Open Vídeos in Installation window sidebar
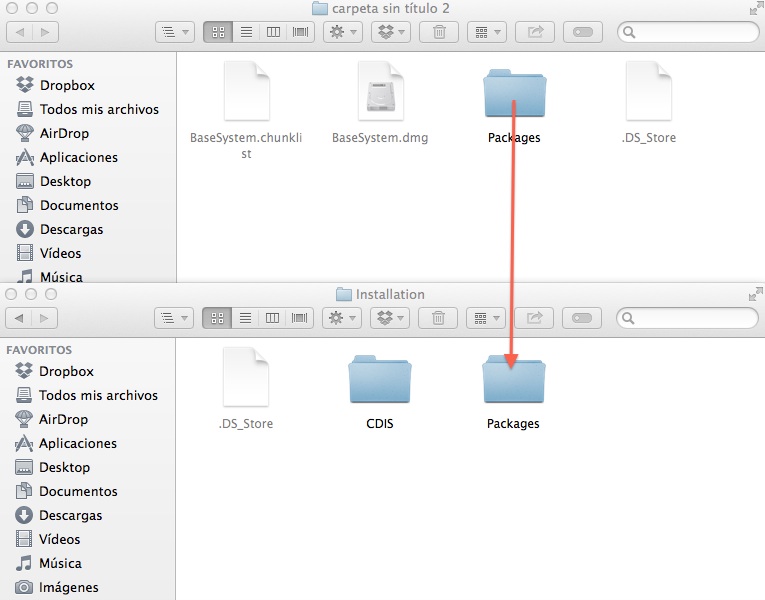Screen dimensions: 765x600 (x=47, y=539)
